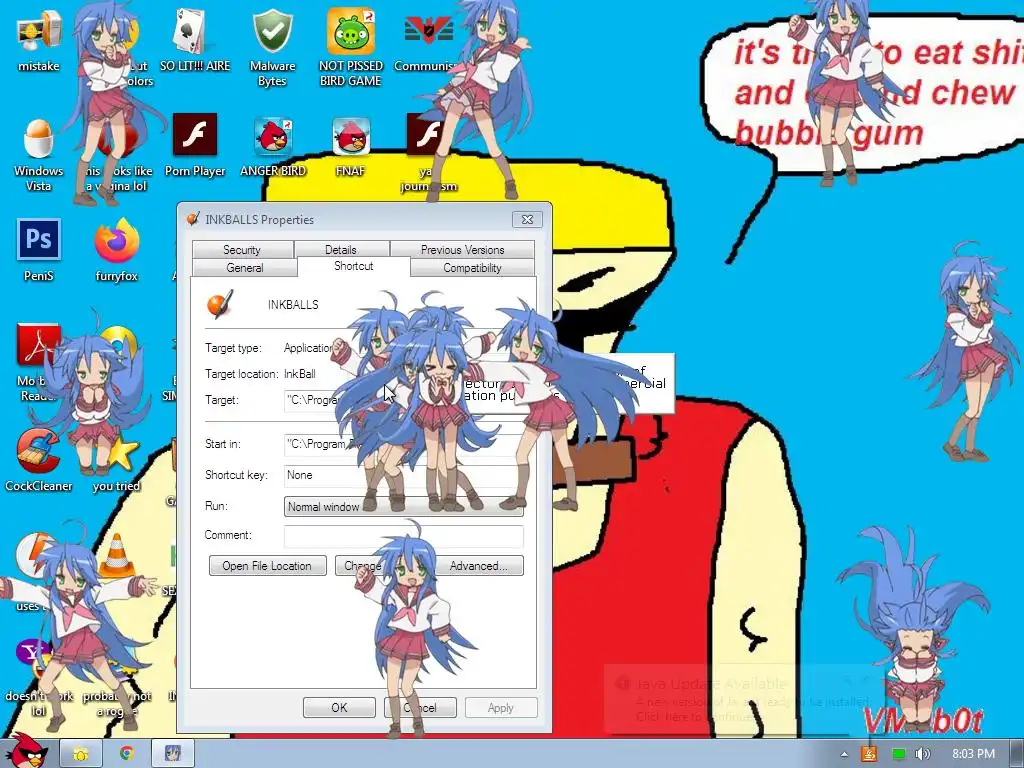Click the 'Target type:' label
The height and width of the screenshot is (768, 1024).
pos(233,347)
